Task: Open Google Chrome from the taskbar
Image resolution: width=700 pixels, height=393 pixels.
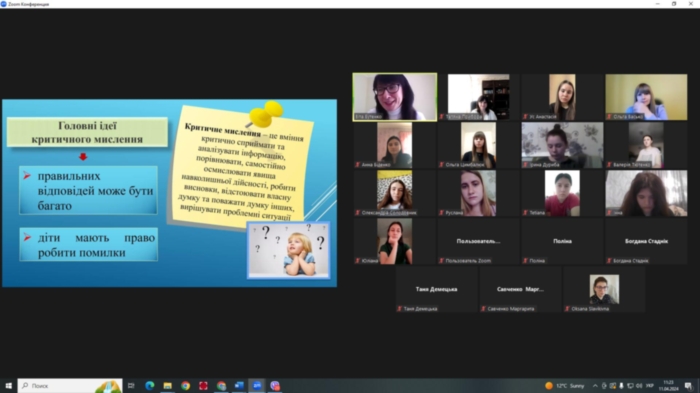Action: (x=185, y=386)
